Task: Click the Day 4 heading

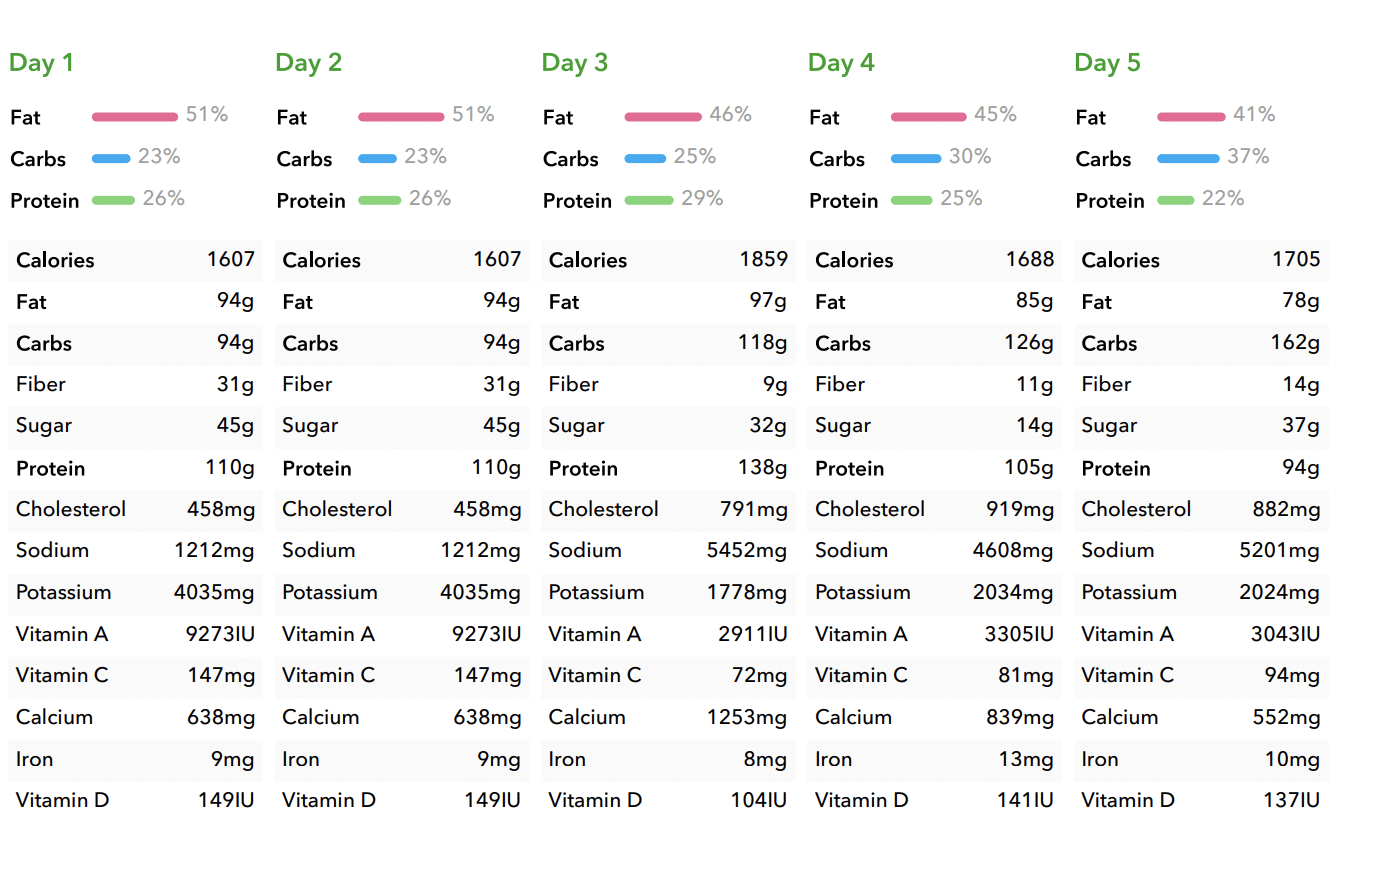Action: point(841,63)
